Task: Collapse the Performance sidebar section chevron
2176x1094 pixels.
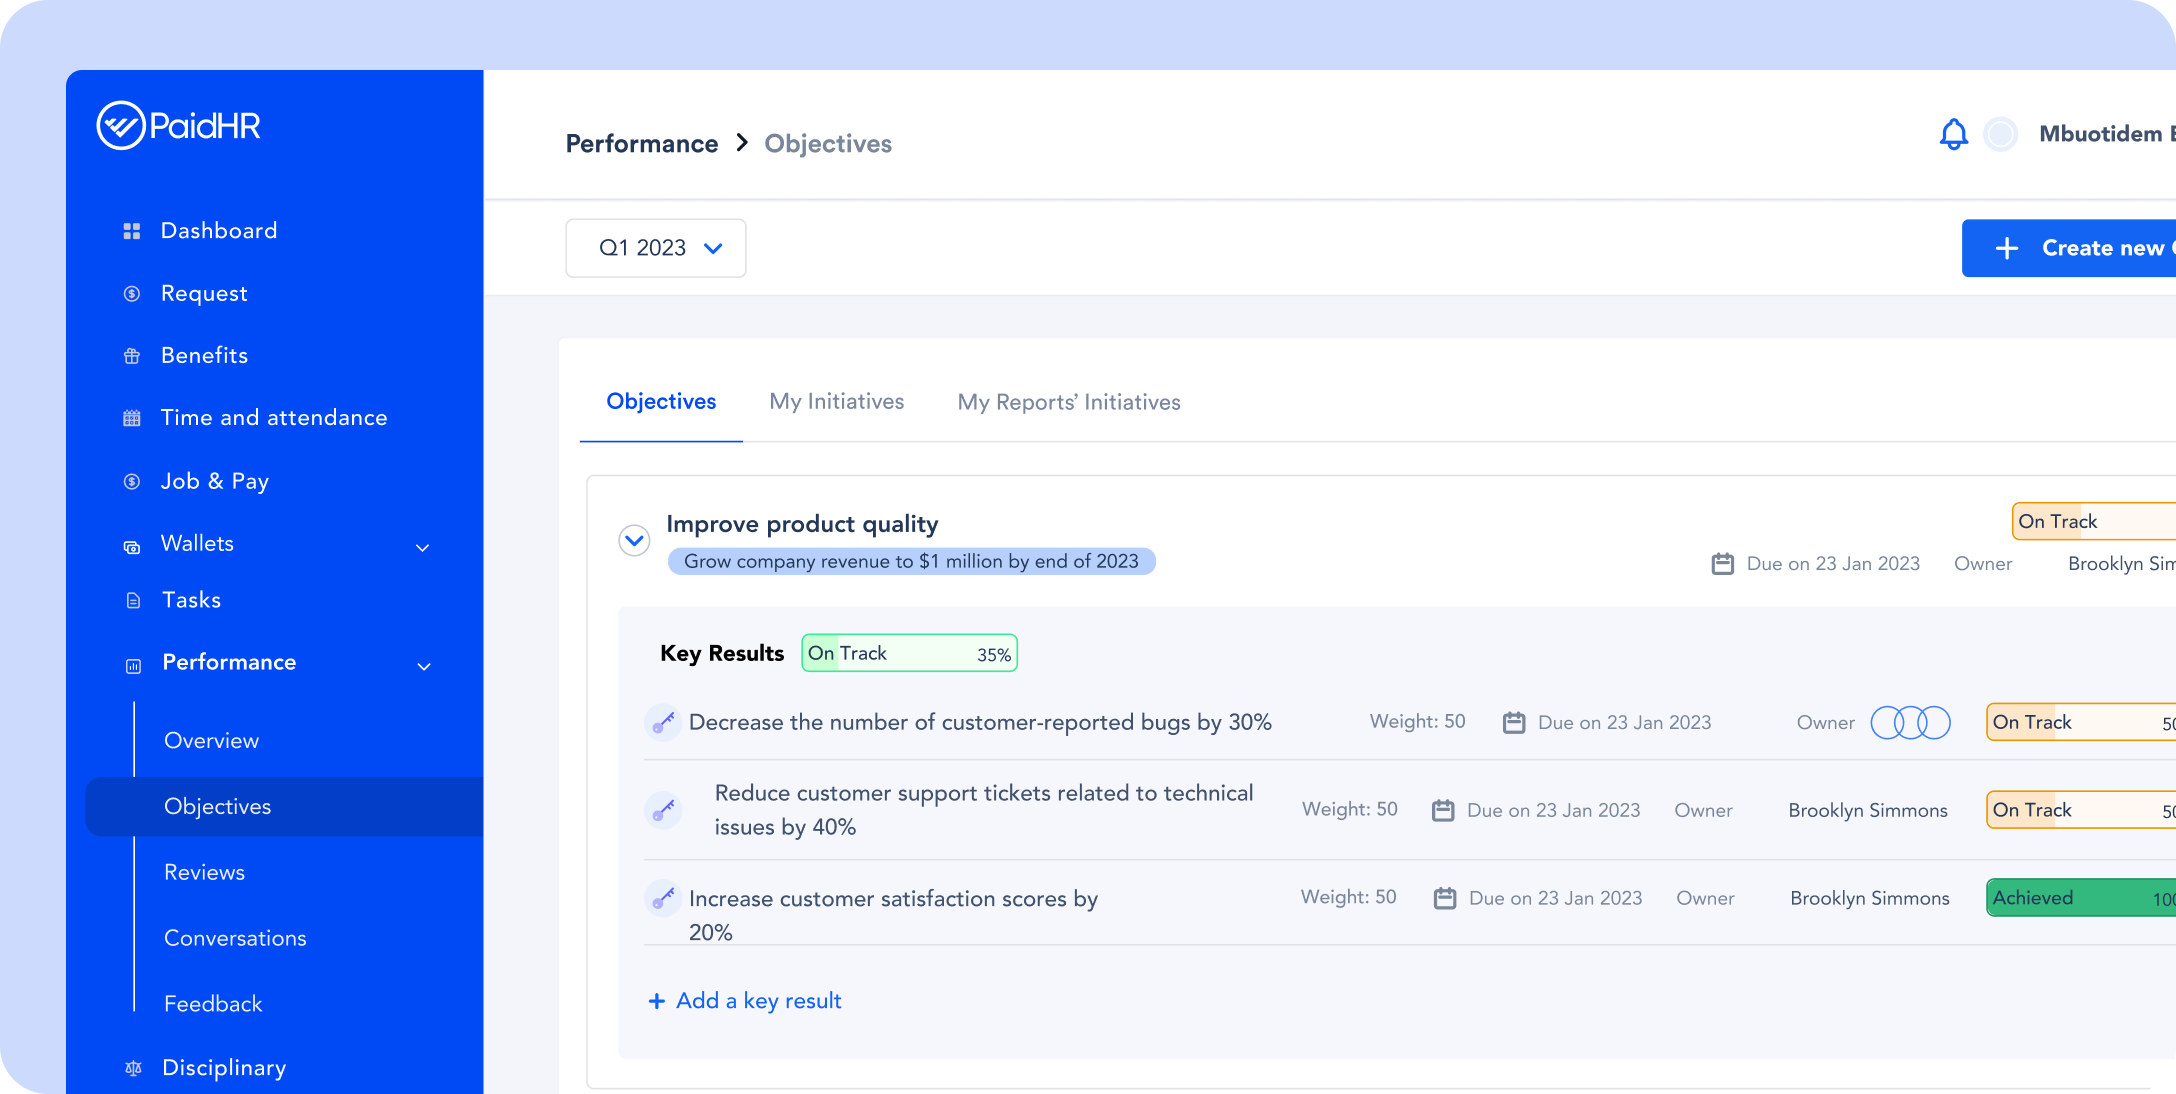Action: 424,666
